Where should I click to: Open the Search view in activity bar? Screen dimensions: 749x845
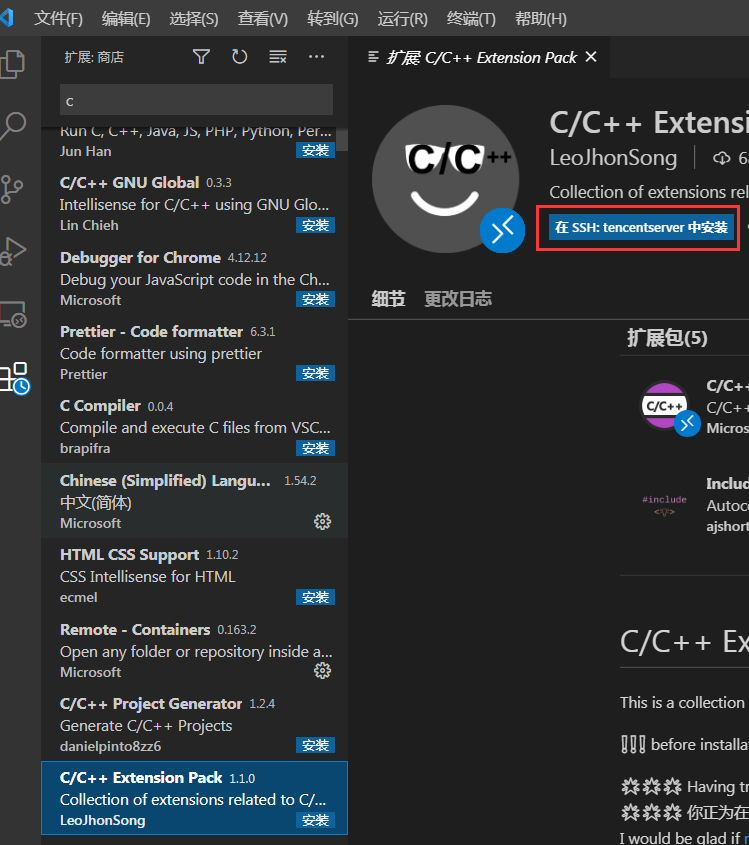13,127
